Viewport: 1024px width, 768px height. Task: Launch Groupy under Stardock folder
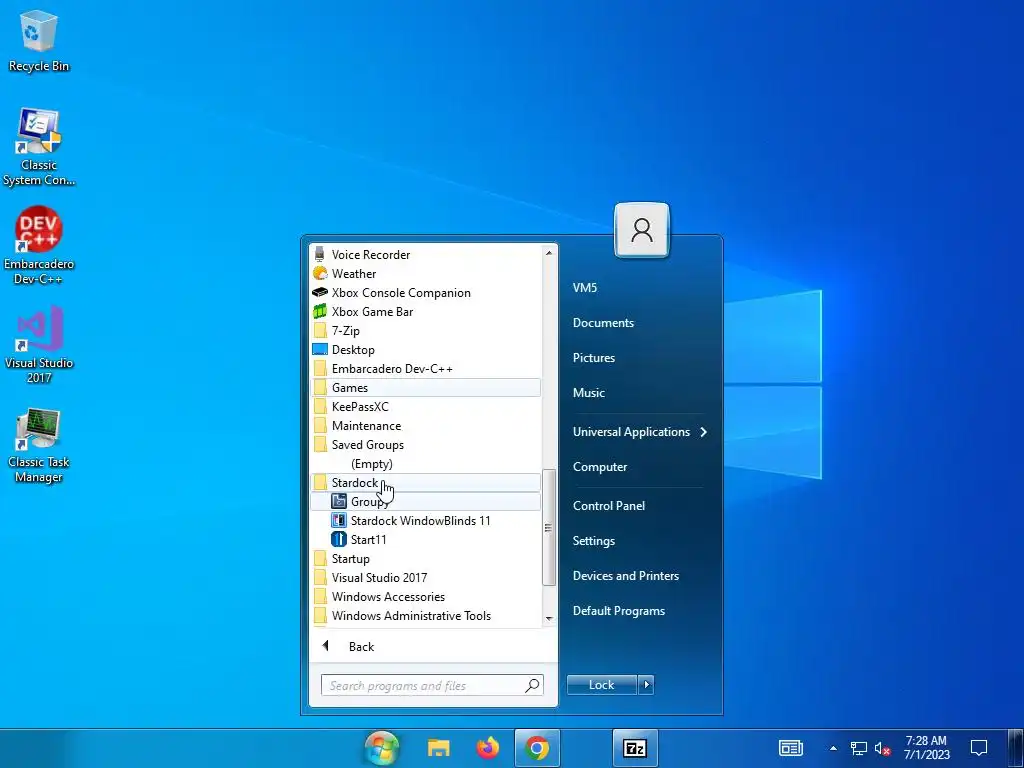click(x=426, y=502)
